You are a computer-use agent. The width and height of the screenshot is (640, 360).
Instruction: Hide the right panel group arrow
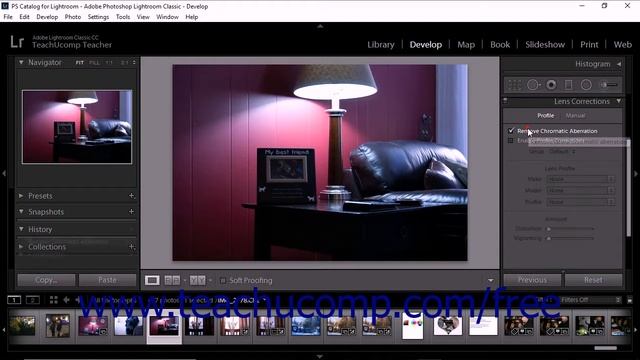[x=636, y=173]
